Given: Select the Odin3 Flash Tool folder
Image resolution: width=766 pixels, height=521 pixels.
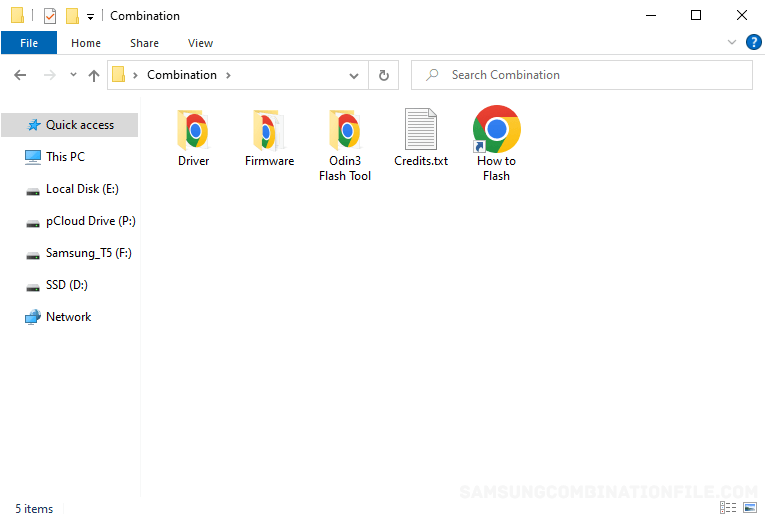Looking at the screenshot, I should (x=345, y=145).
